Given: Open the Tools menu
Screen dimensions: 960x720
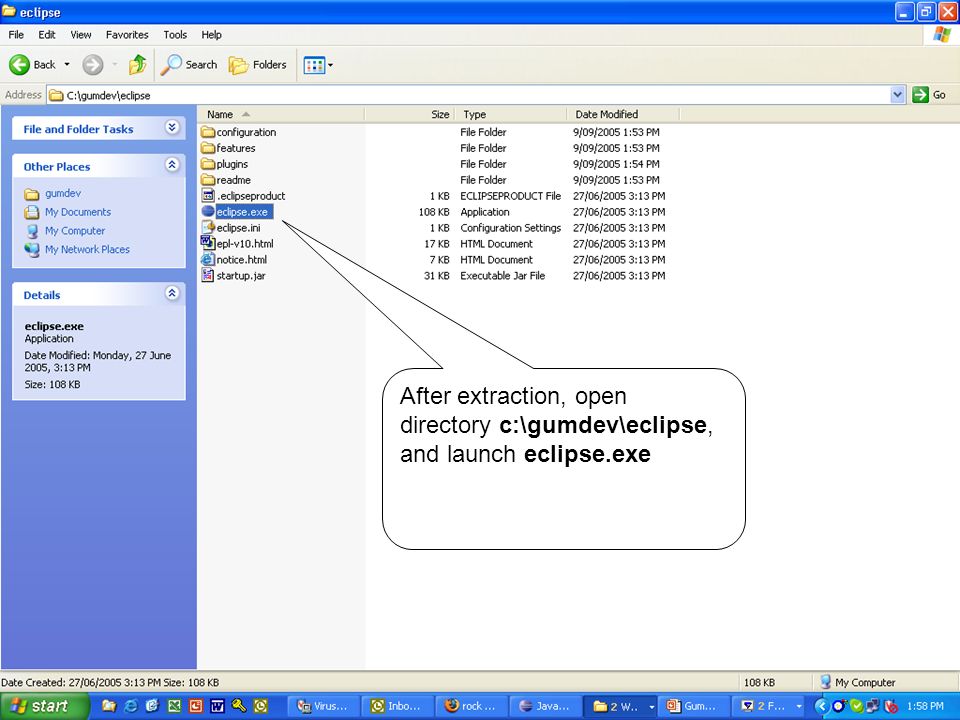Looking at the screenshot, I should click(x=175, y=35).
